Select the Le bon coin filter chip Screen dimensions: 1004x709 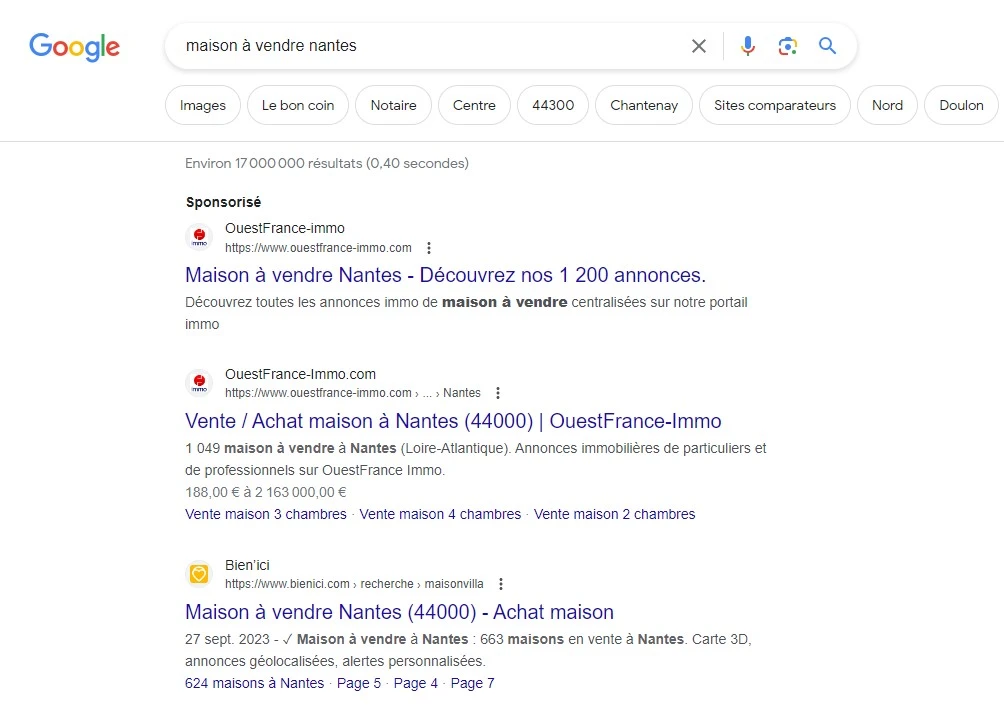tap(297, 104)
